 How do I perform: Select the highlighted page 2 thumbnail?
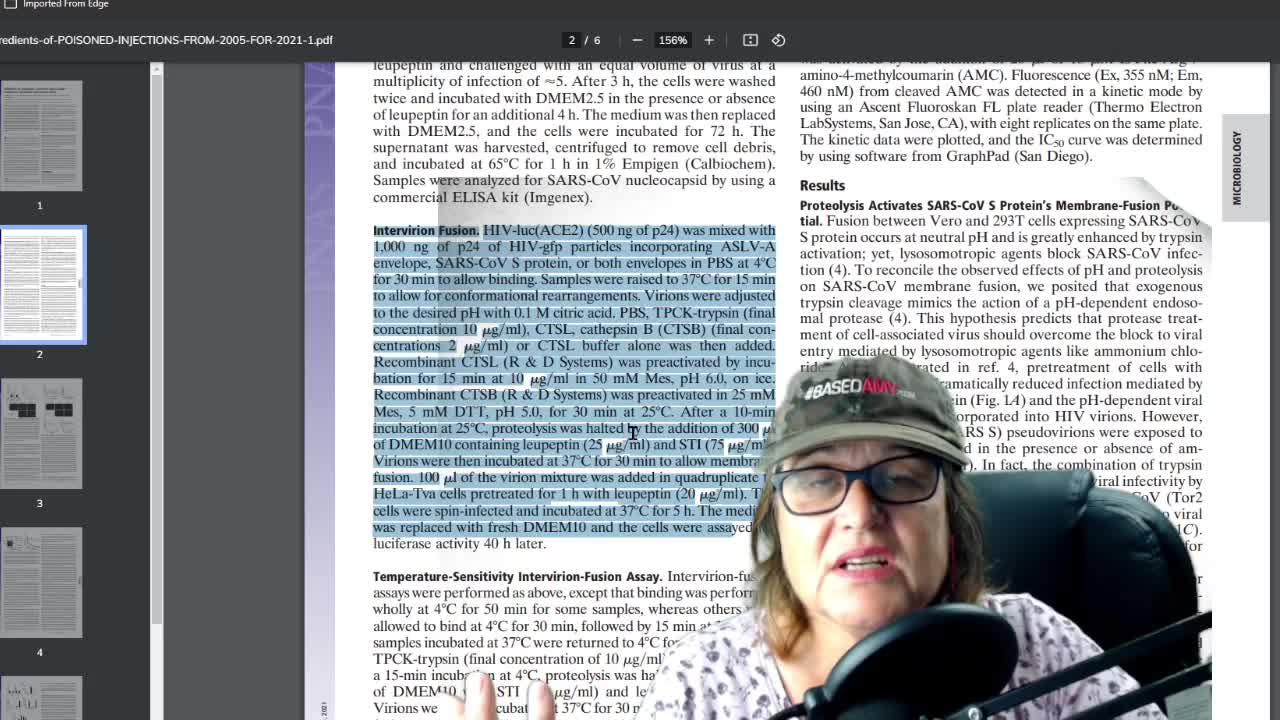point(42,284)
